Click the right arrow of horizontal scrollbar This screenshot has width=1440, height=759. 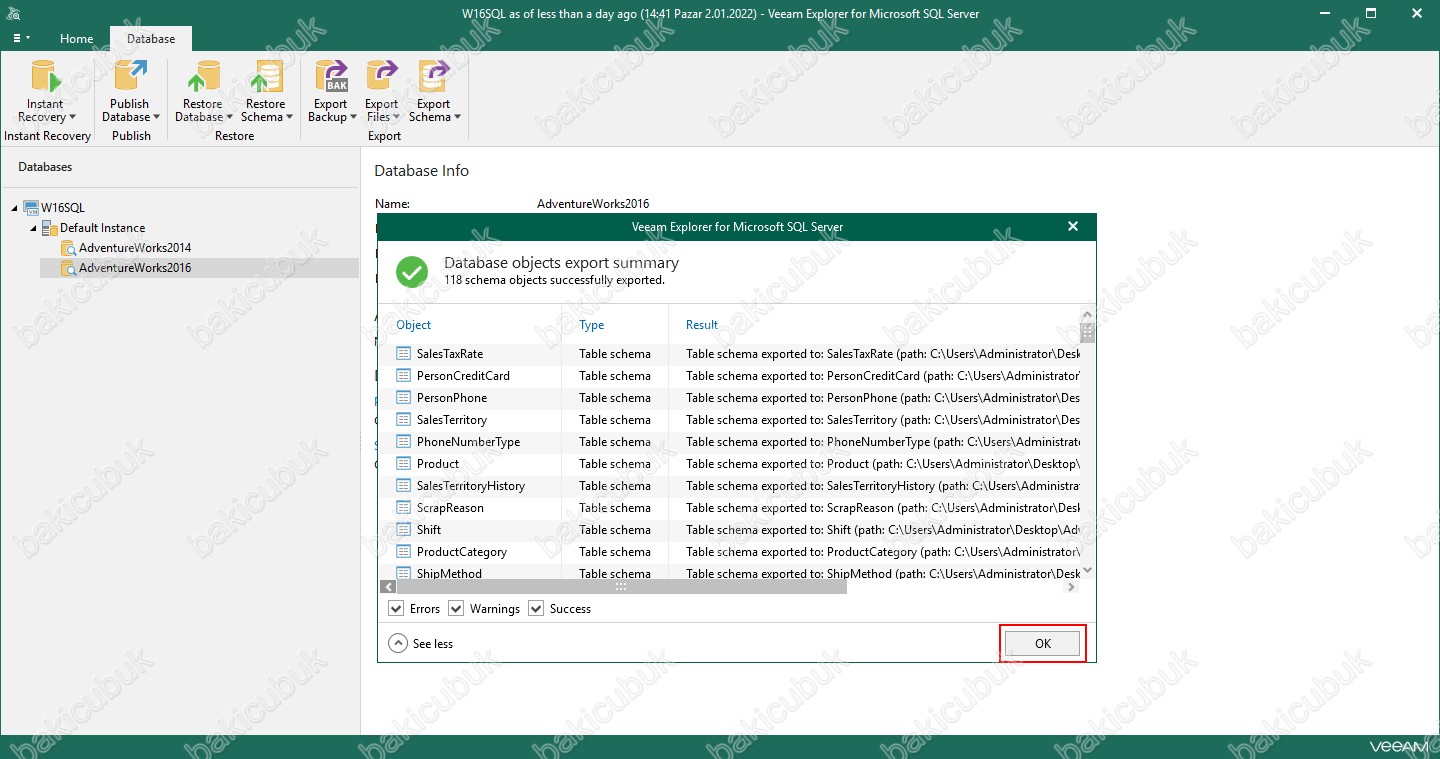pyautogui.click(x=1072, y=587)
